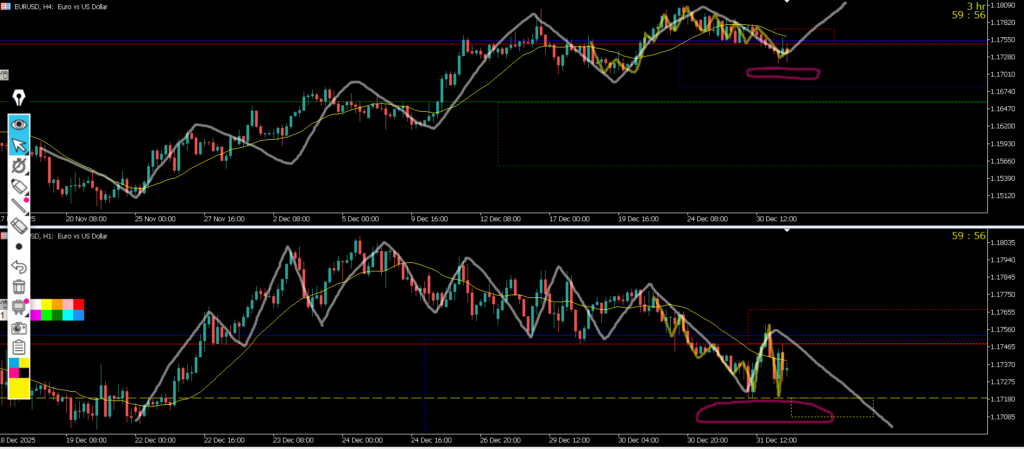1024x449 pixels.
Task: Take a screenshot with the camera icon
Action: click(x=19, y=327)
